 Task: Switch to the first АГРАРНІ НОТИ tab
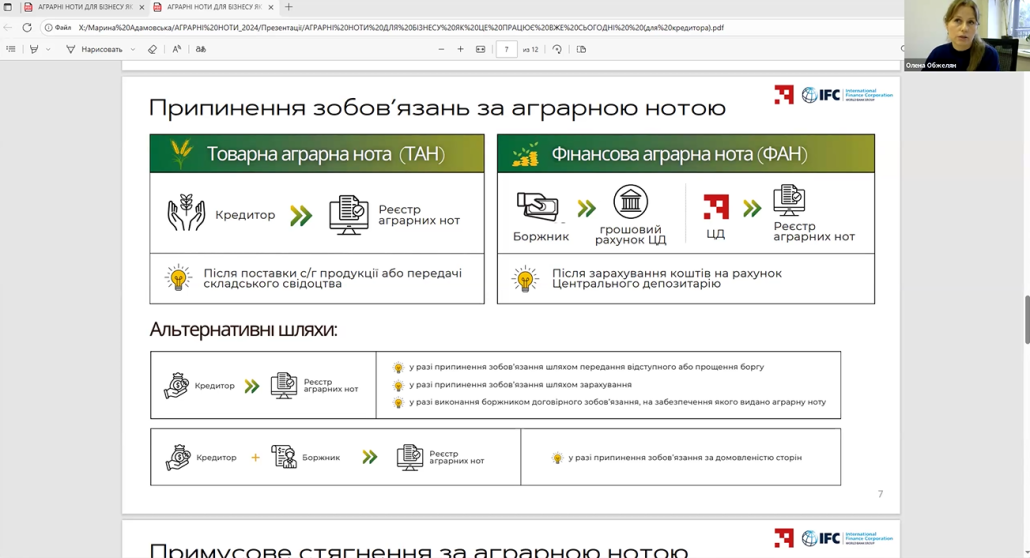click(78, 7)
